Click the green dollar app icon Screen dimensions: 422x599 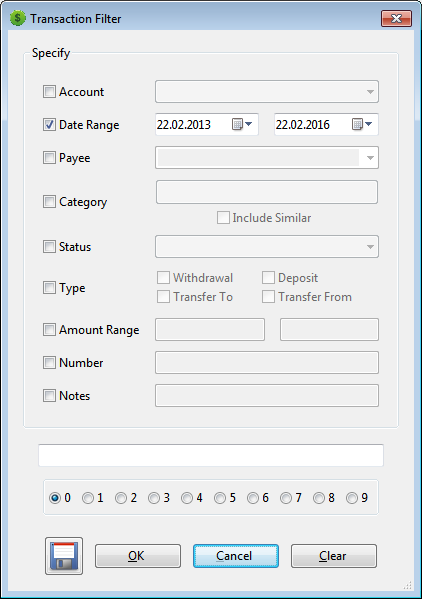coord(18,18)
